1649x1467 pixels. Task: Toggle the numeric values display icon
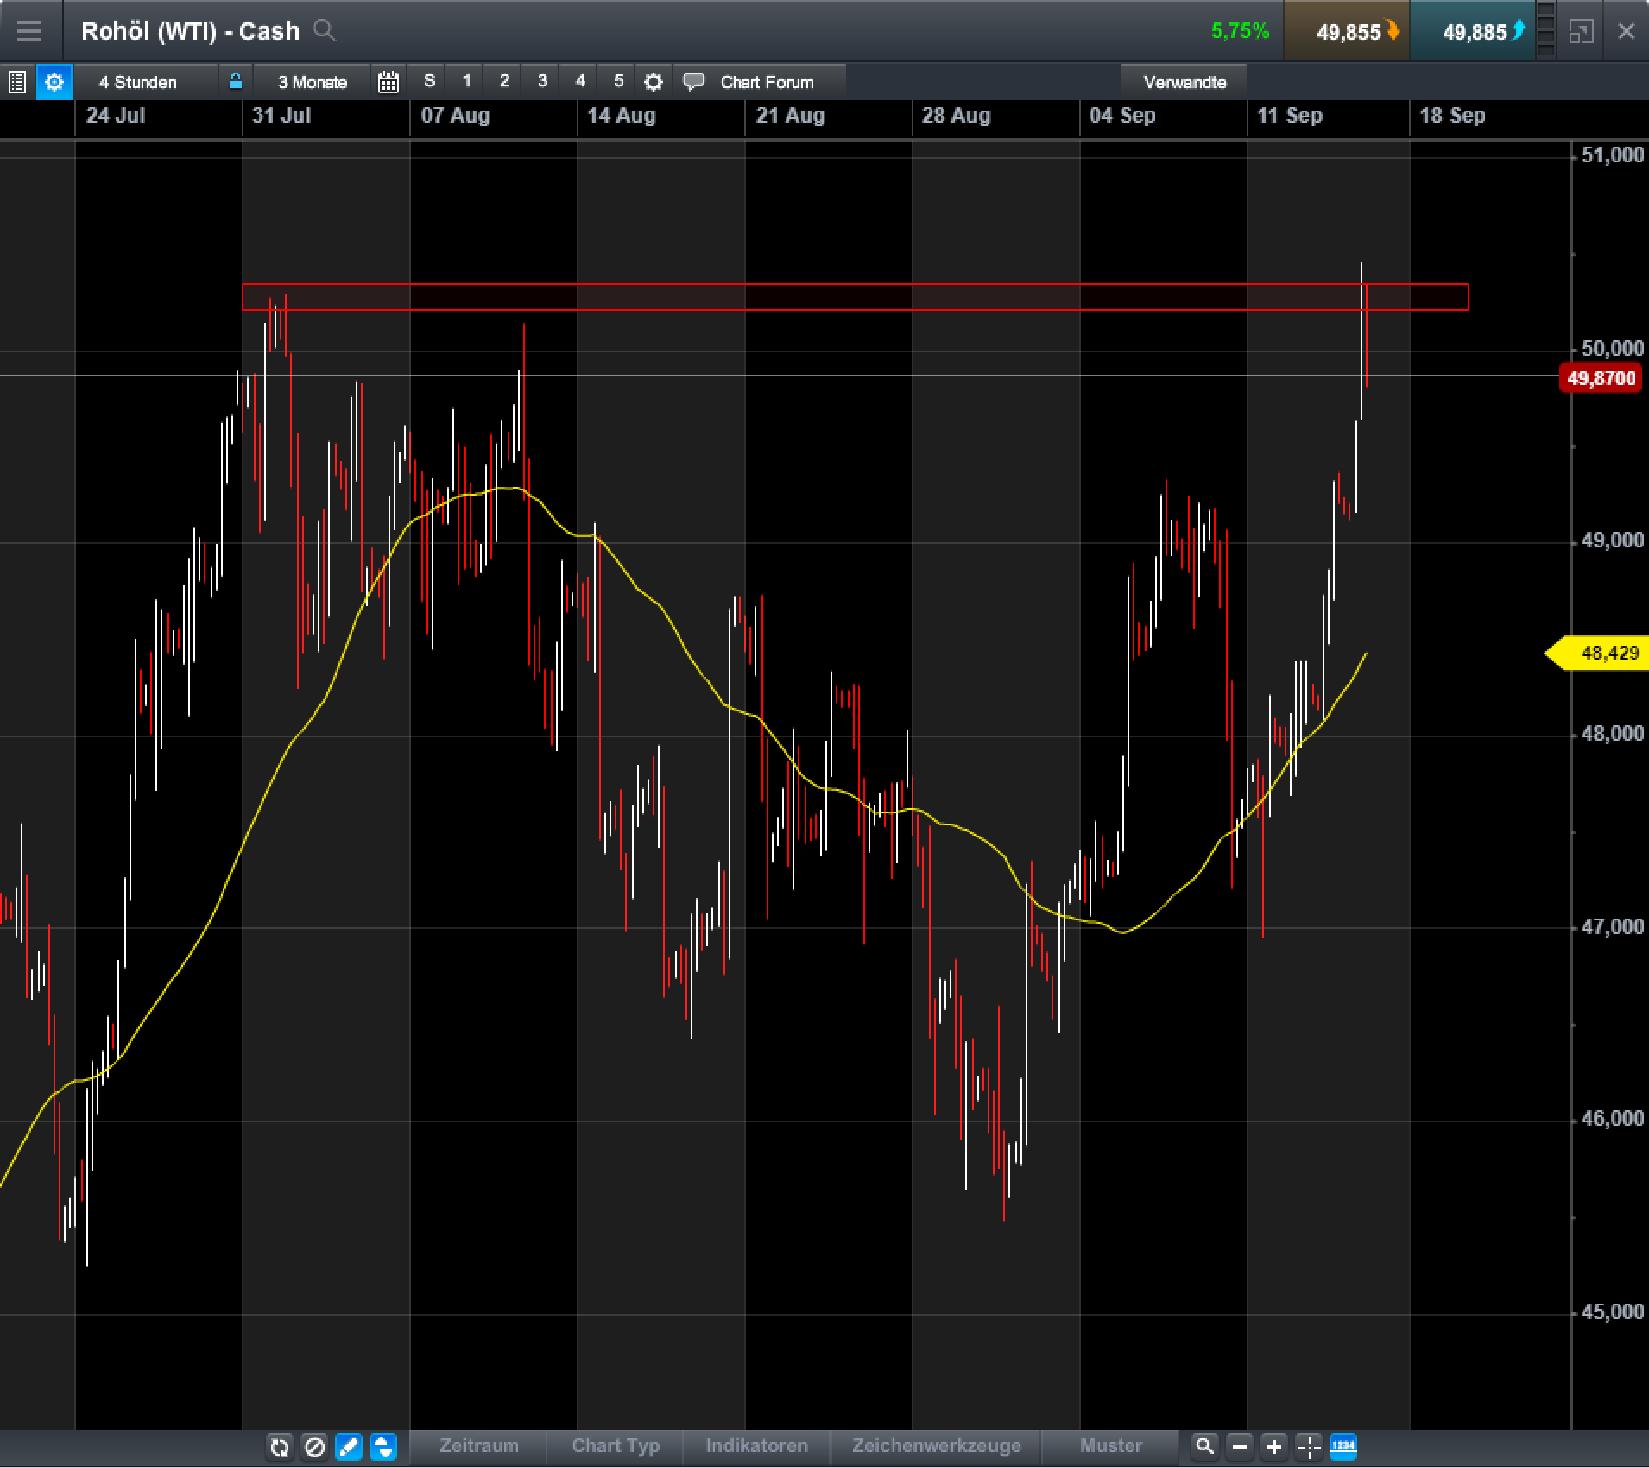pos(1343,1447)
